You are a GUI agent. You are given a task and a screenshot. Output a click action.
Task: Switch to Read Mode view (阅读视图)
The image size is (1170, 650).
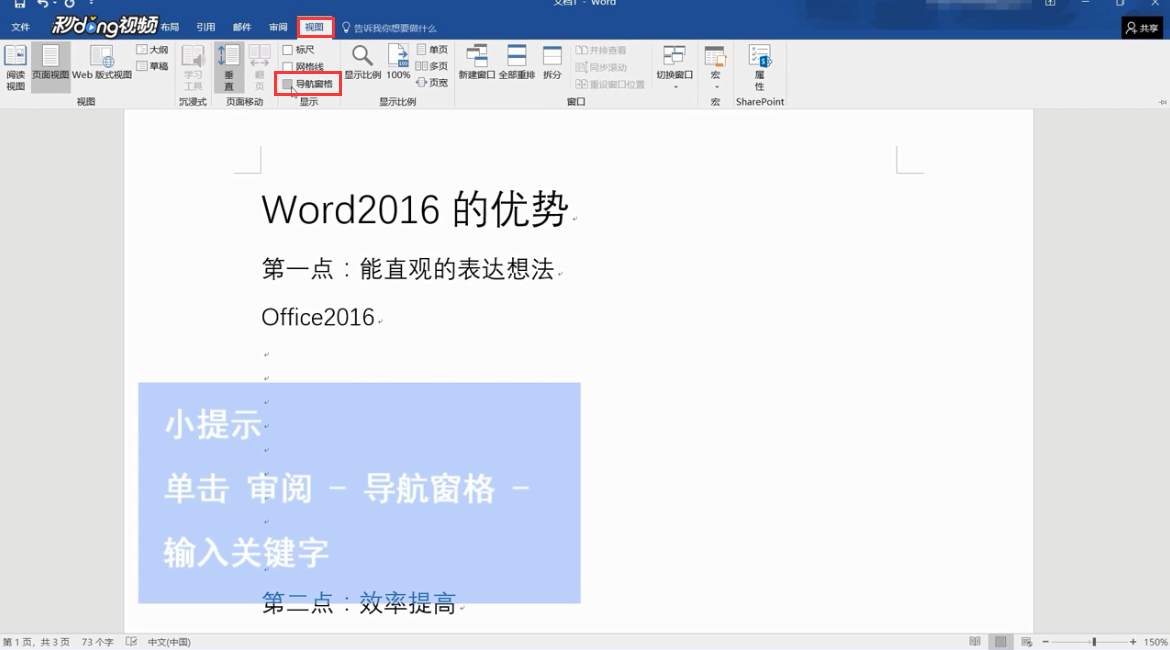pyautogui.click(x=16, y=67)
